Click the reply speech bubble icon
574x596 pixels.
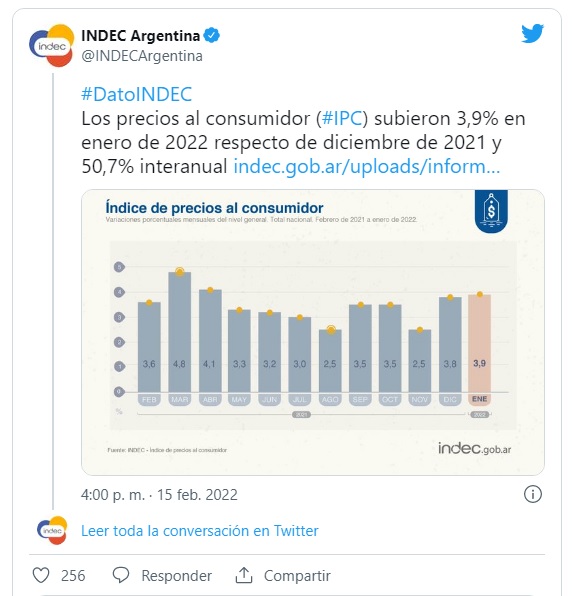(121, 575)
